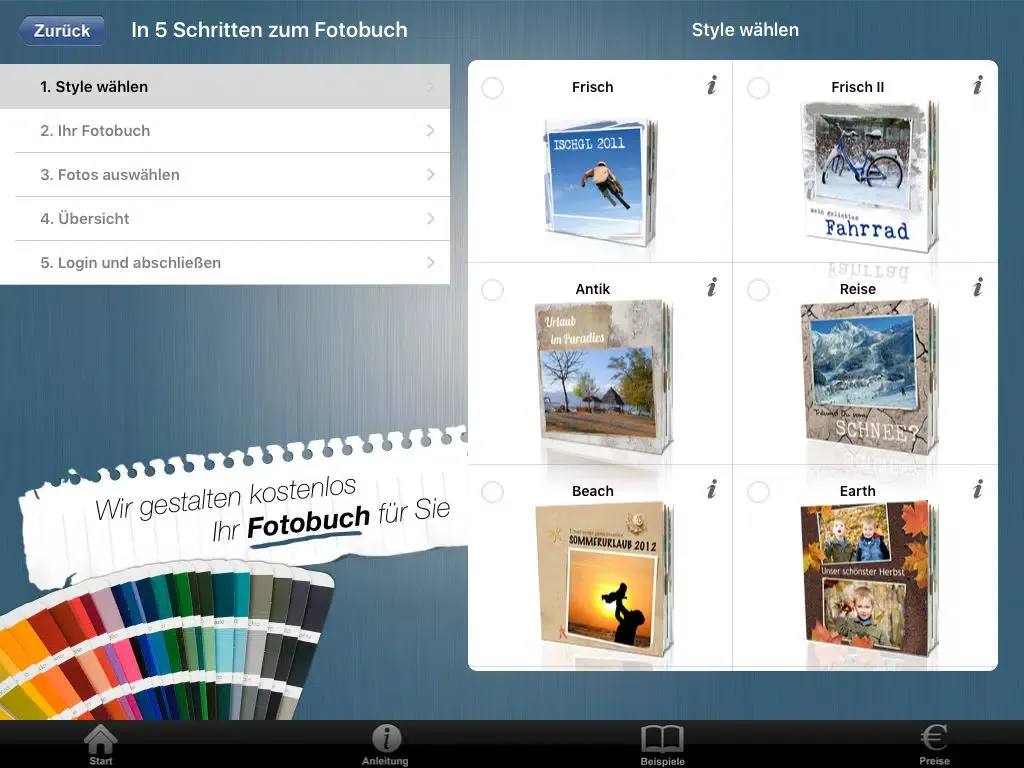This screenshot has height=768, width=1024.
Task: Pick the Beach radio button
Action: coord(492,491)
